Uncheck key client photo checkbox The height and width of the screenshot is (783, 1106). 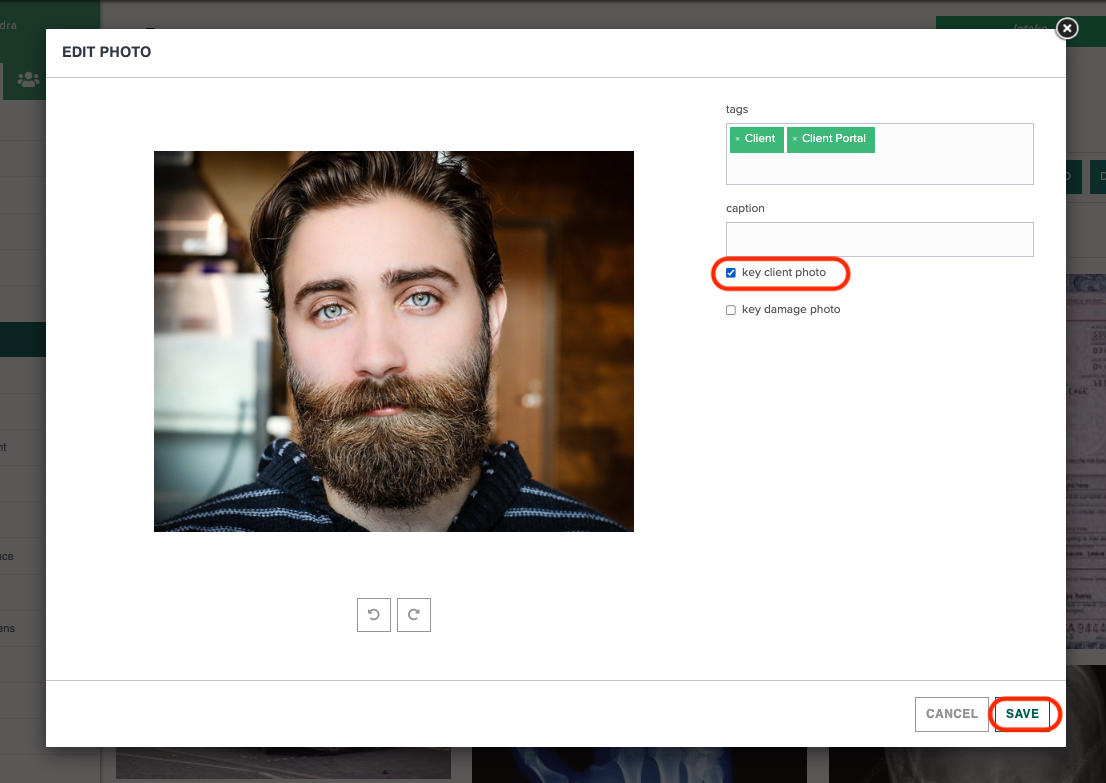[731, 273]
